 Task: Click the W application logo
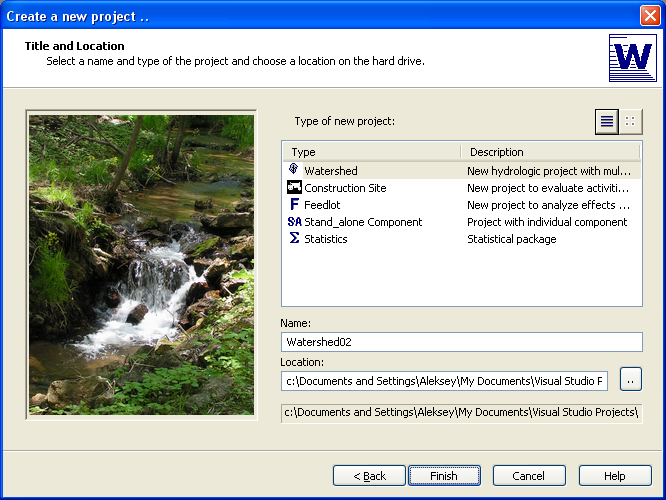(633, 58)
